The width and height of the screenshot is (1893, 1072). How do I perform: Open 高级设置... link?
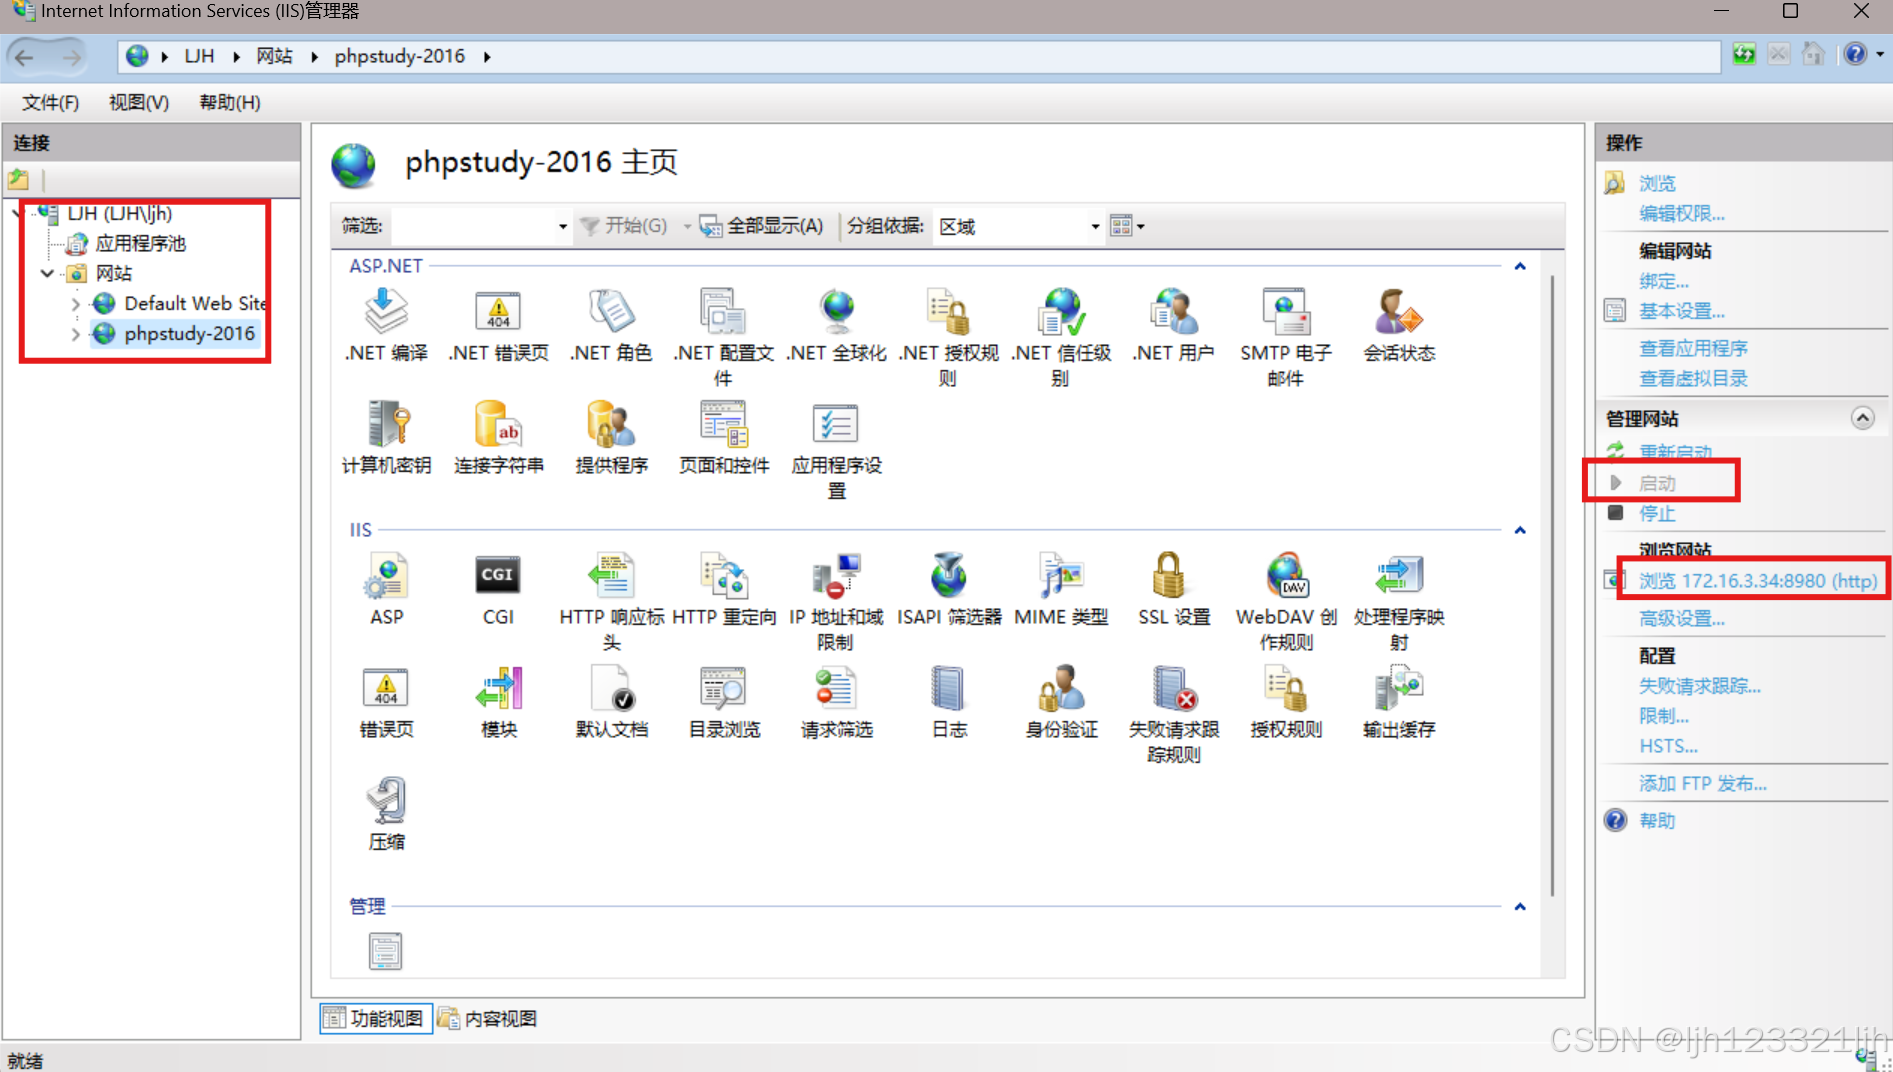1681,618
